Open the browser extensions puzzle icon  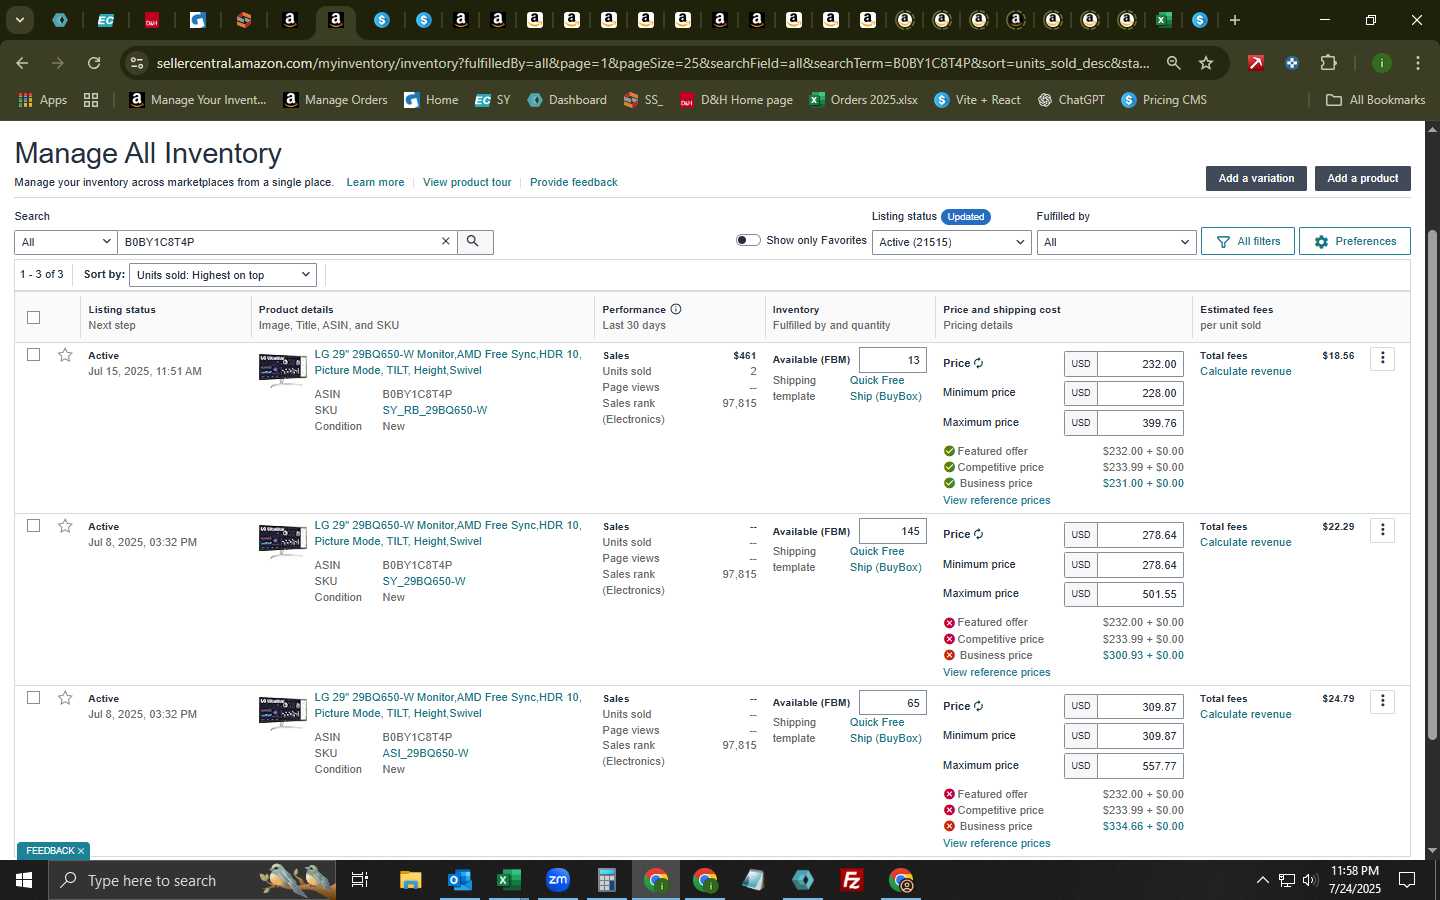tap(1328, 63)
